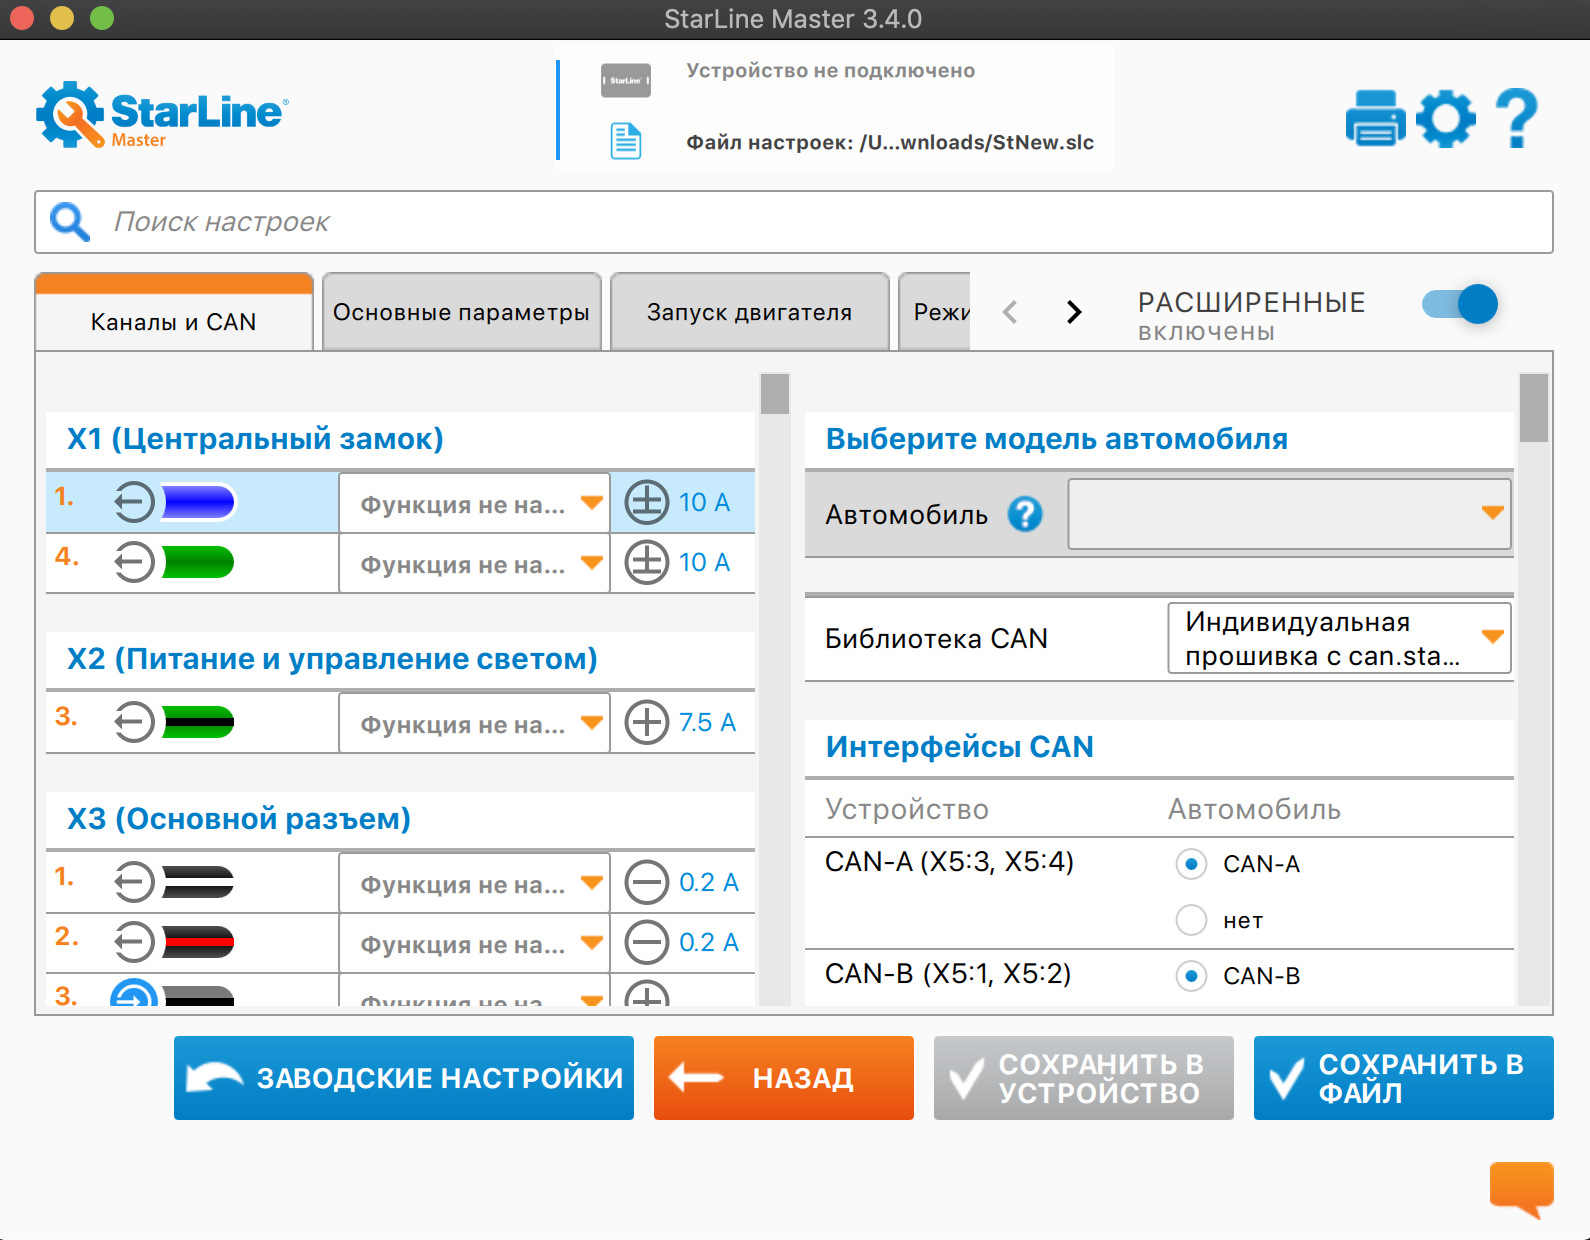Click the channels list scrollbar thumb
The image size is (1590, 1240).
[x=775, y=394]
